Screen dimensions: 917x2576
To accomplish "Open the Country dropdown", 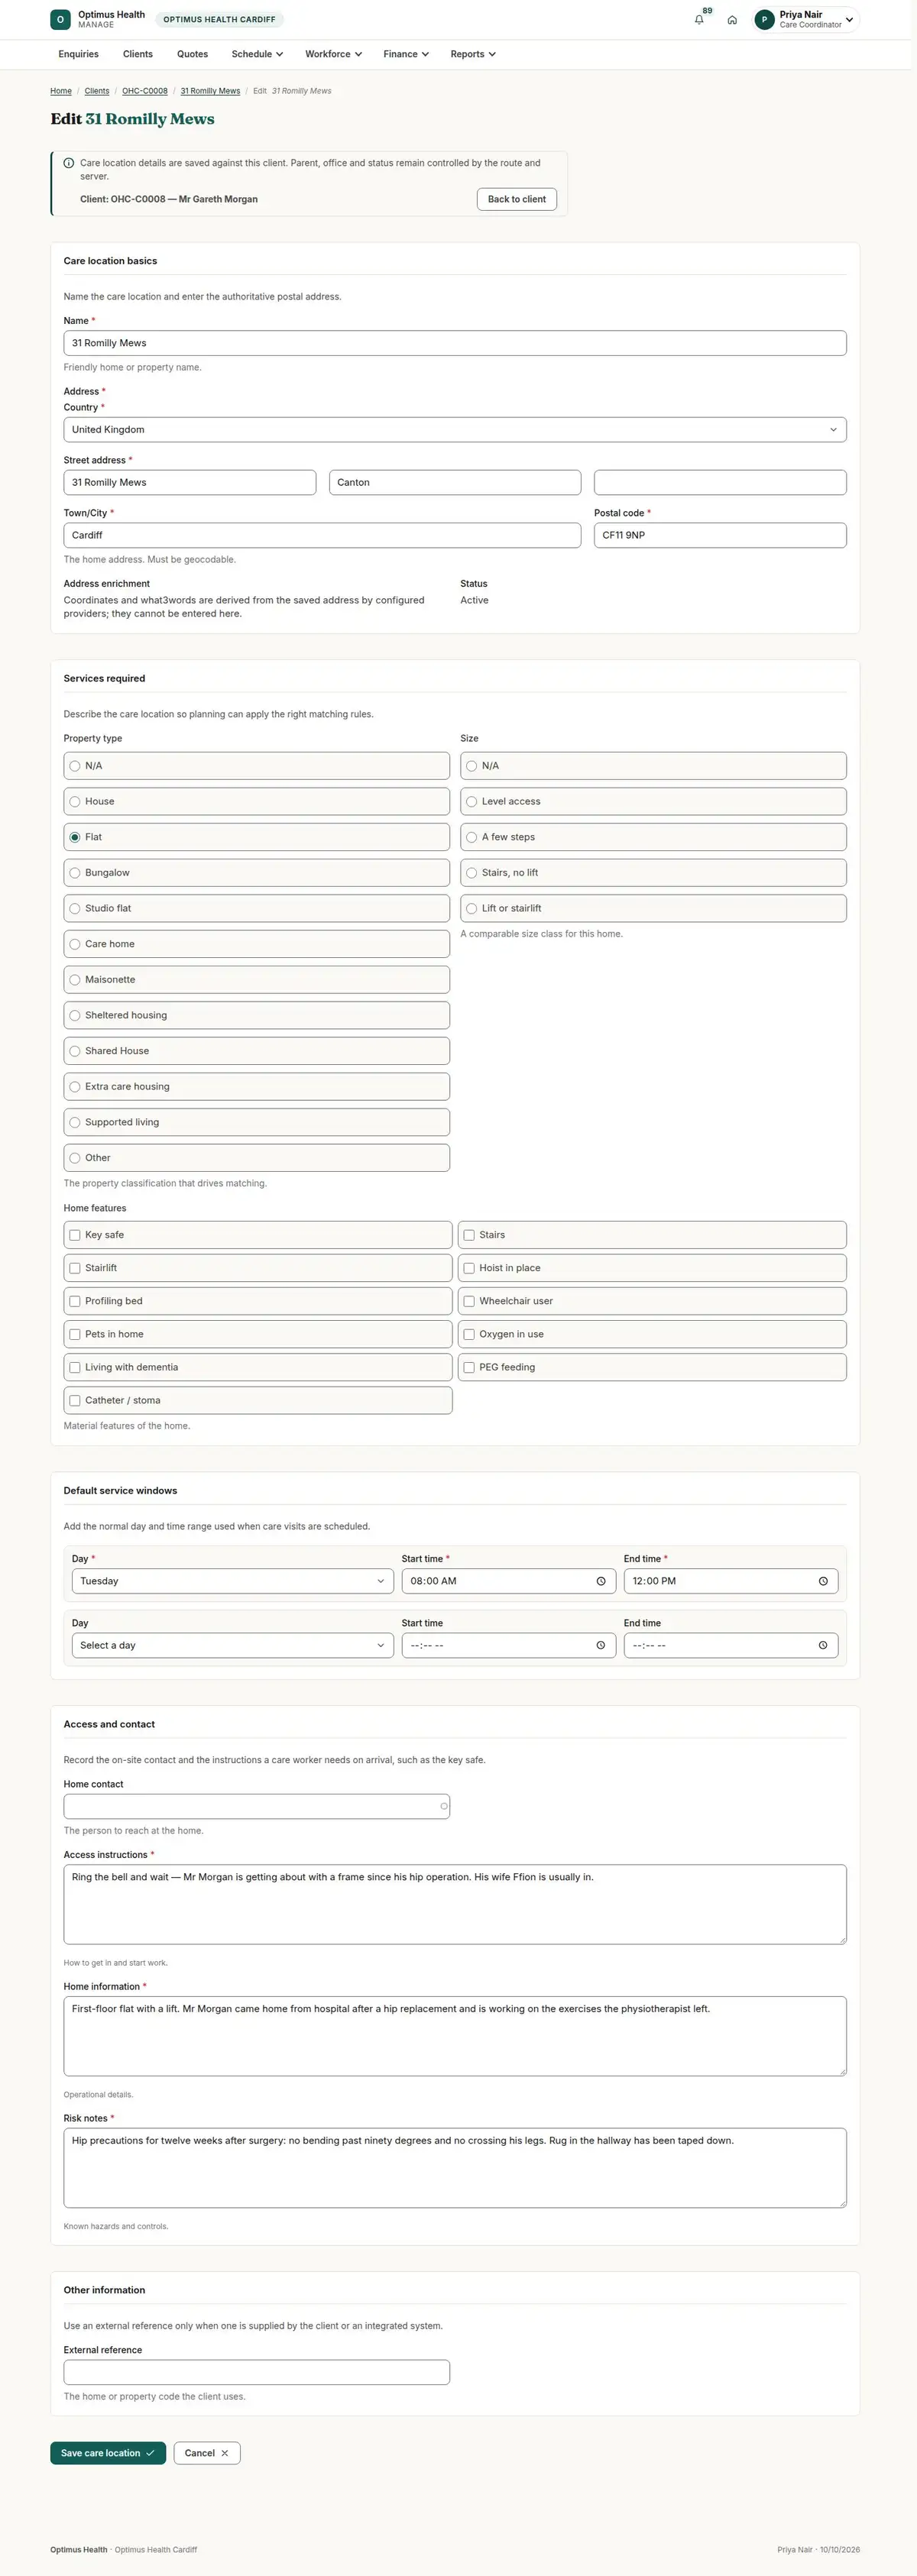I will point(455,430).
